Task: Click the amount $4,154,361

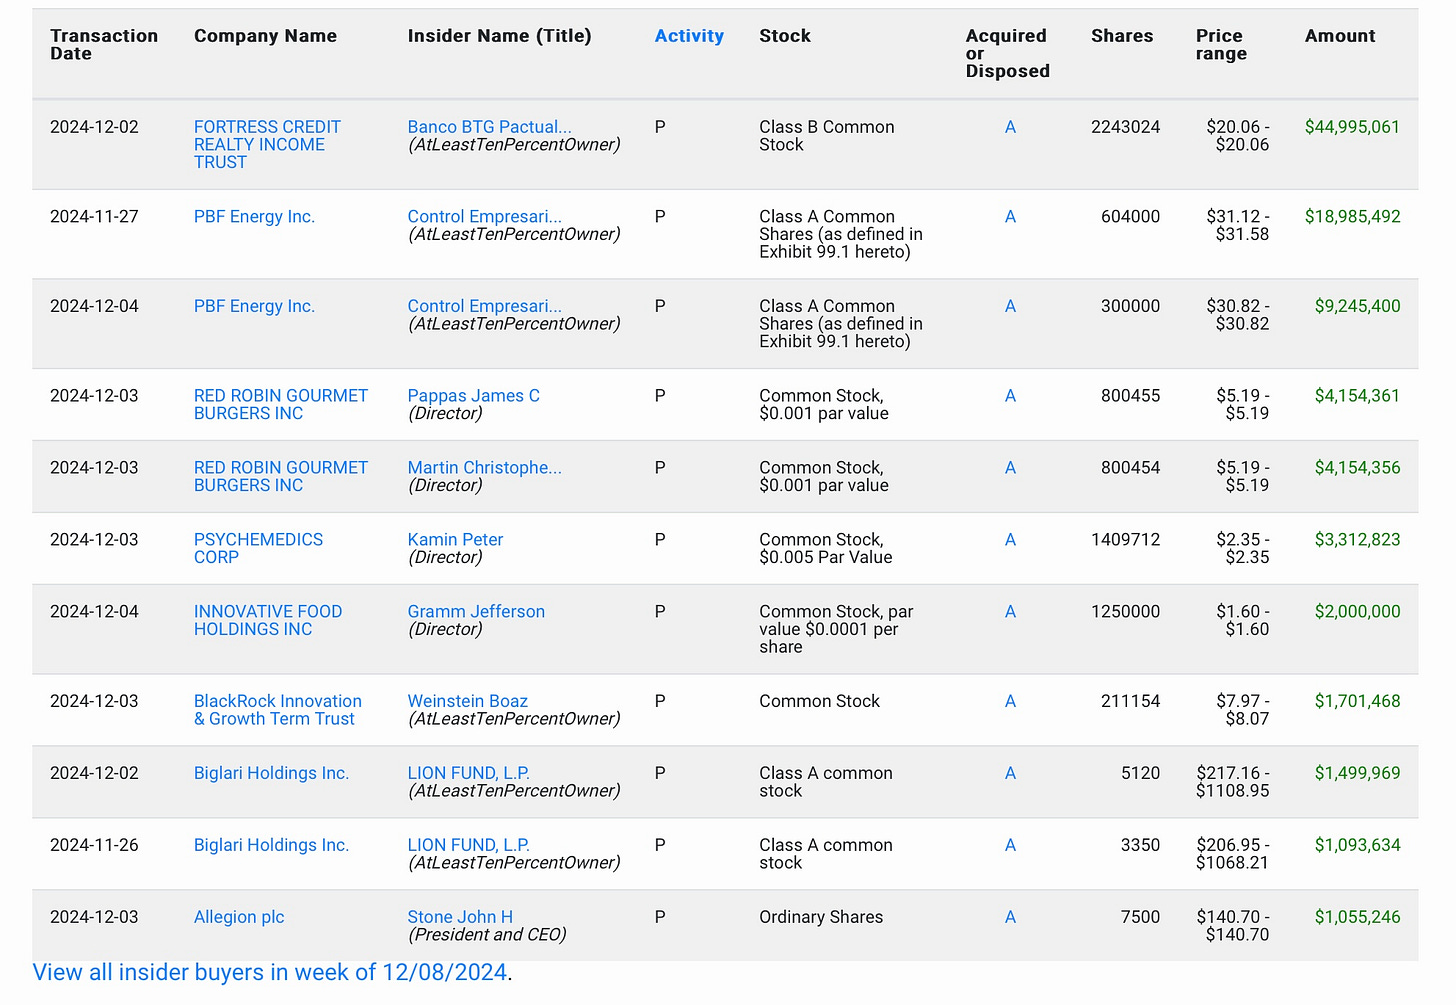Action: [x=1357, y=396]
